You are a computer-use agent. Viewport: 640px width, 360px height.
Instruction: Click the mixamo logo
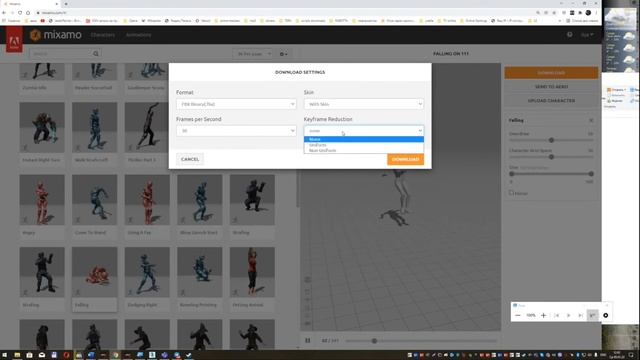point(56,35)
